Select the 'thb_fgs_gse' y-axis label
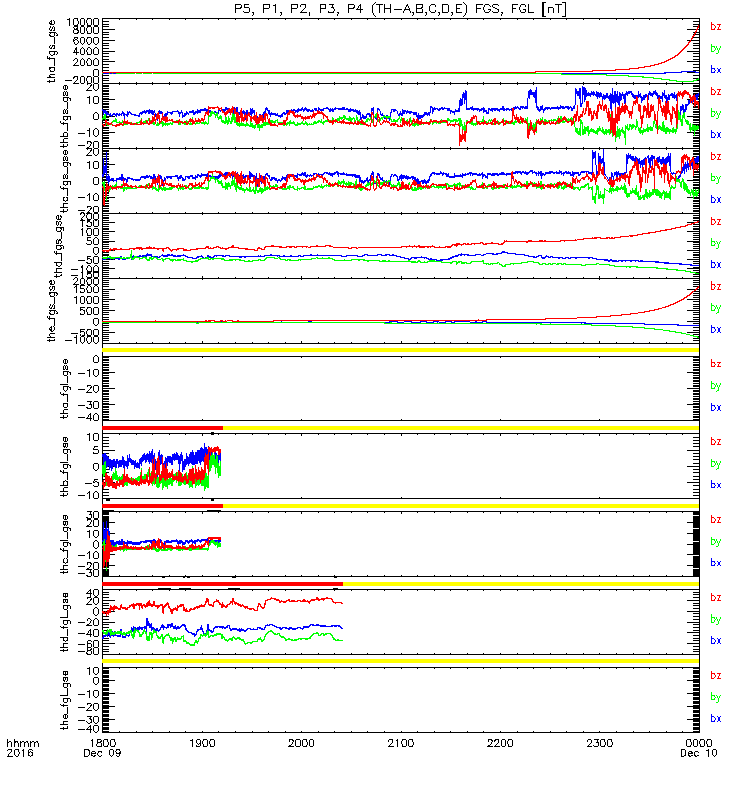The height and width of the screenshot is (800, 750). coord(65,116)
